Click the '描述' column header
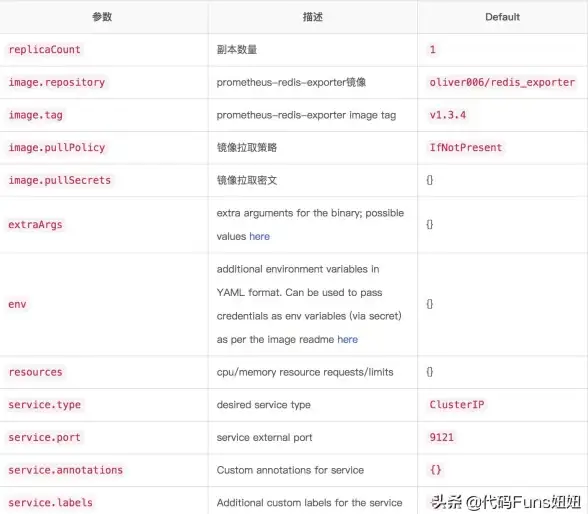Image resolution: width=588 pixels, height=514 pixels. click(x=313, y=17)
